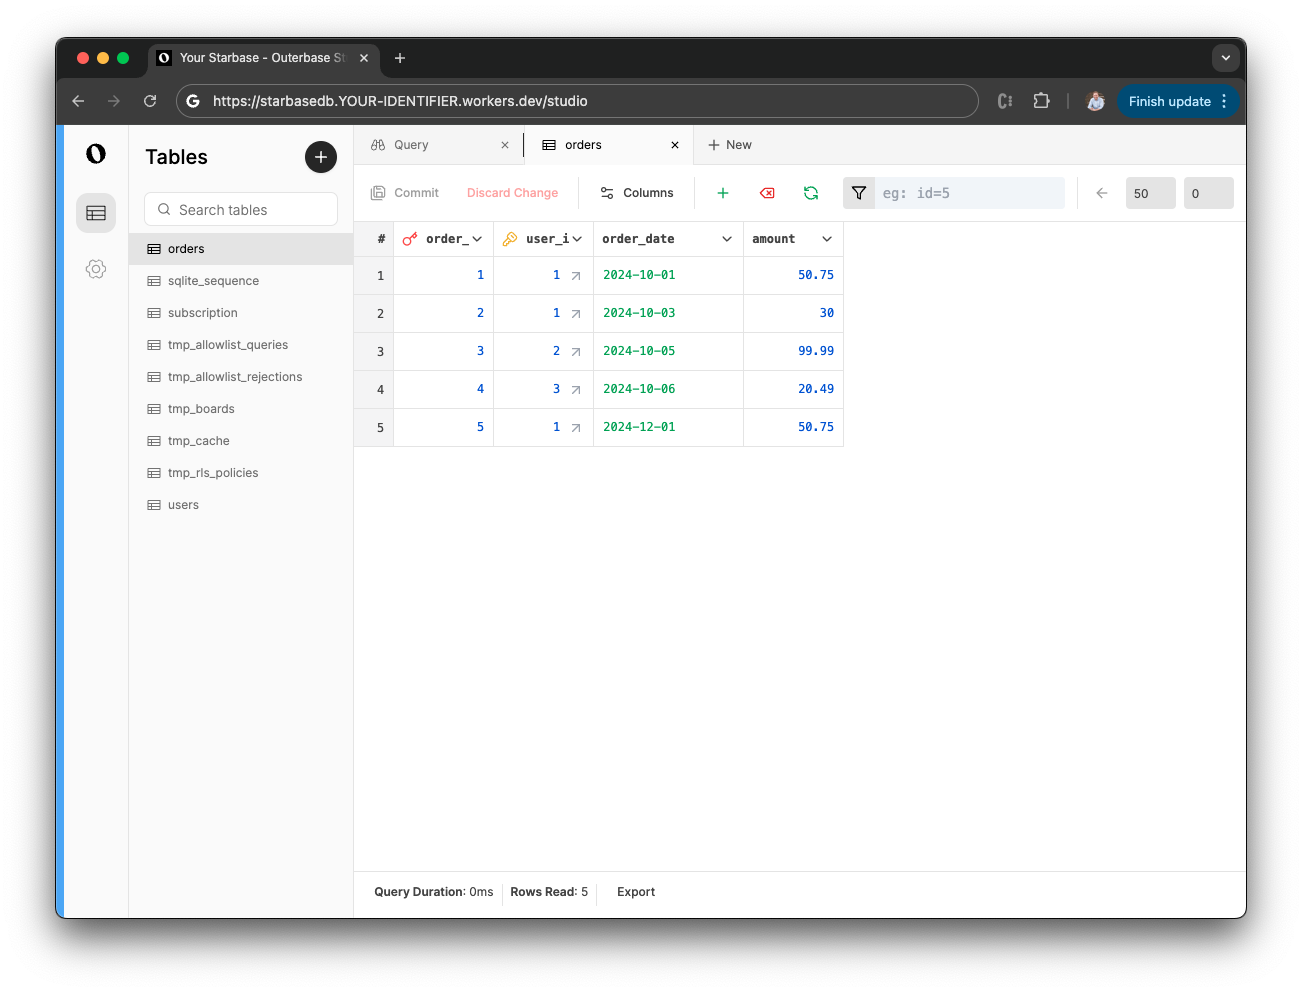The height and width of the screenshot is (992, 1302).
Task: Click the Commit button
Action: click(405, 193)
